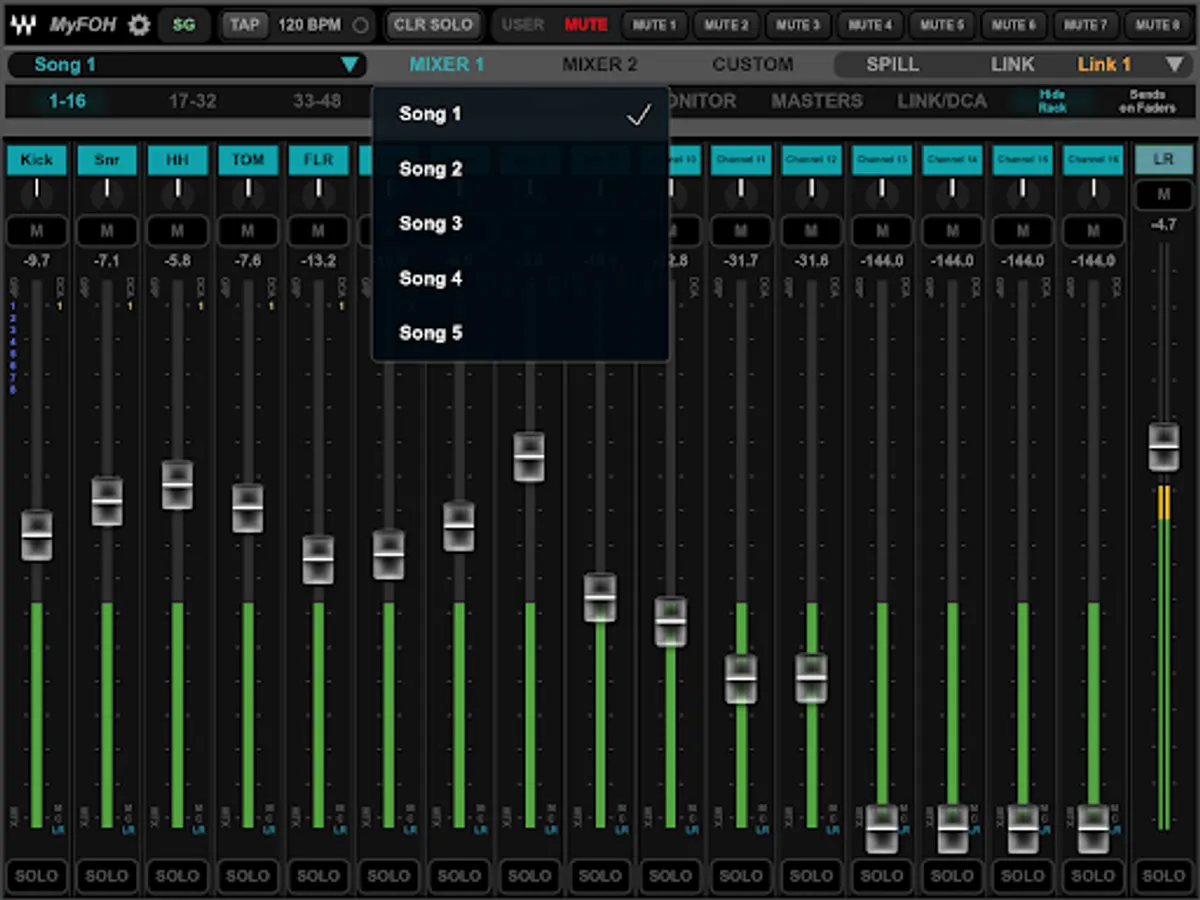Open the MASTERS layer tab
The image size is (1200, 900).
pyautogui.click(x=816, y=101)
